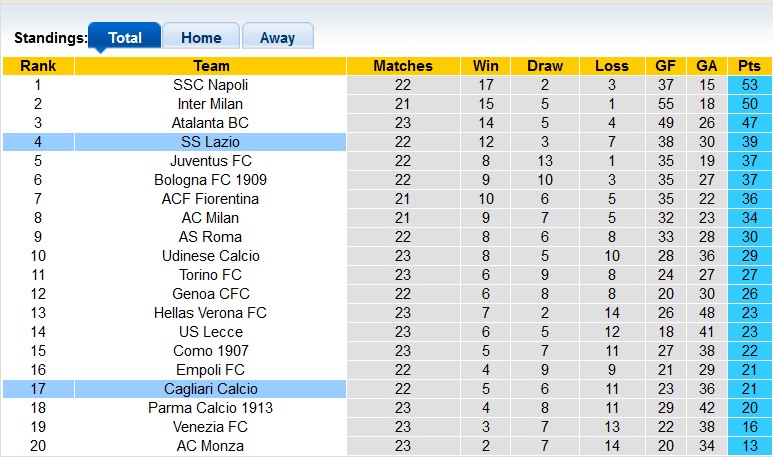773x457 pixels.
Task: Click ACF Fiorentina in standings
Action: 210,199
